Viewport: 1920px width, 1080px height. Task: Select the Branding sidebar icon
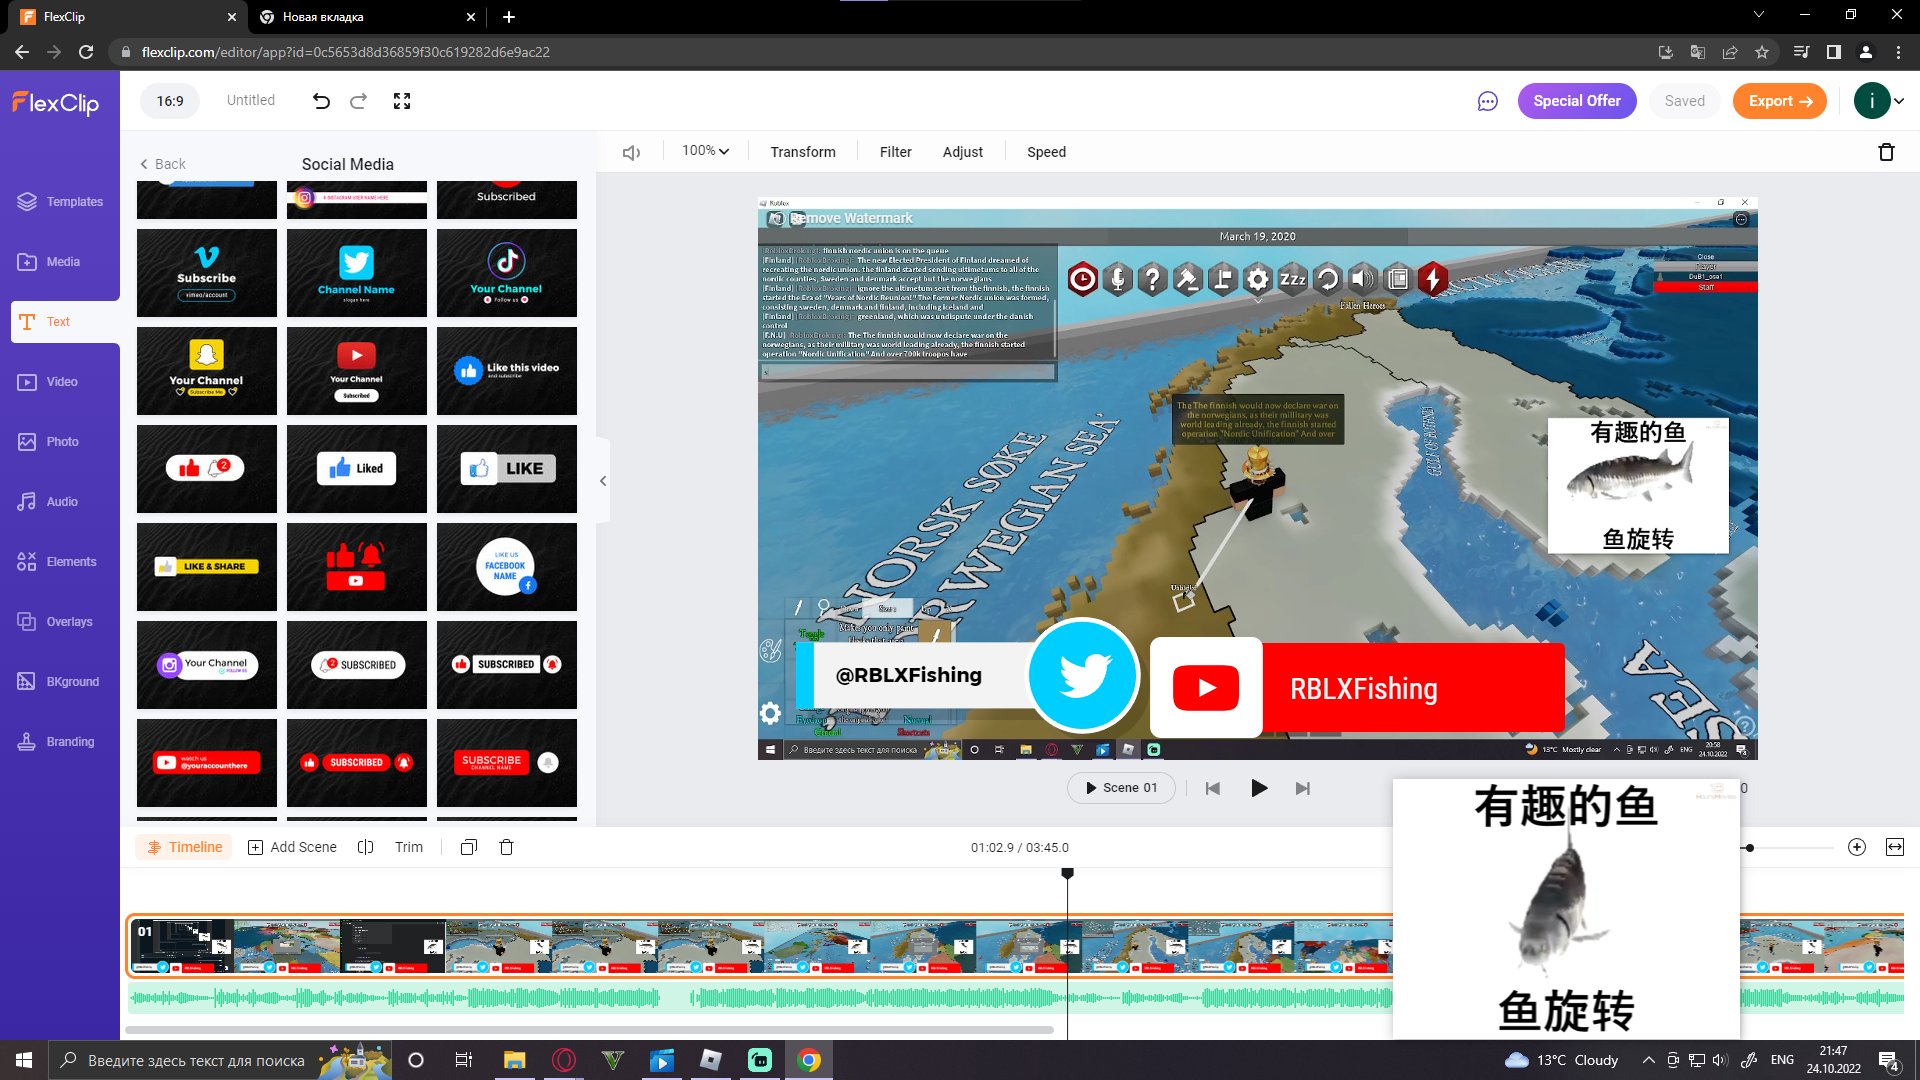coord(61,741)
